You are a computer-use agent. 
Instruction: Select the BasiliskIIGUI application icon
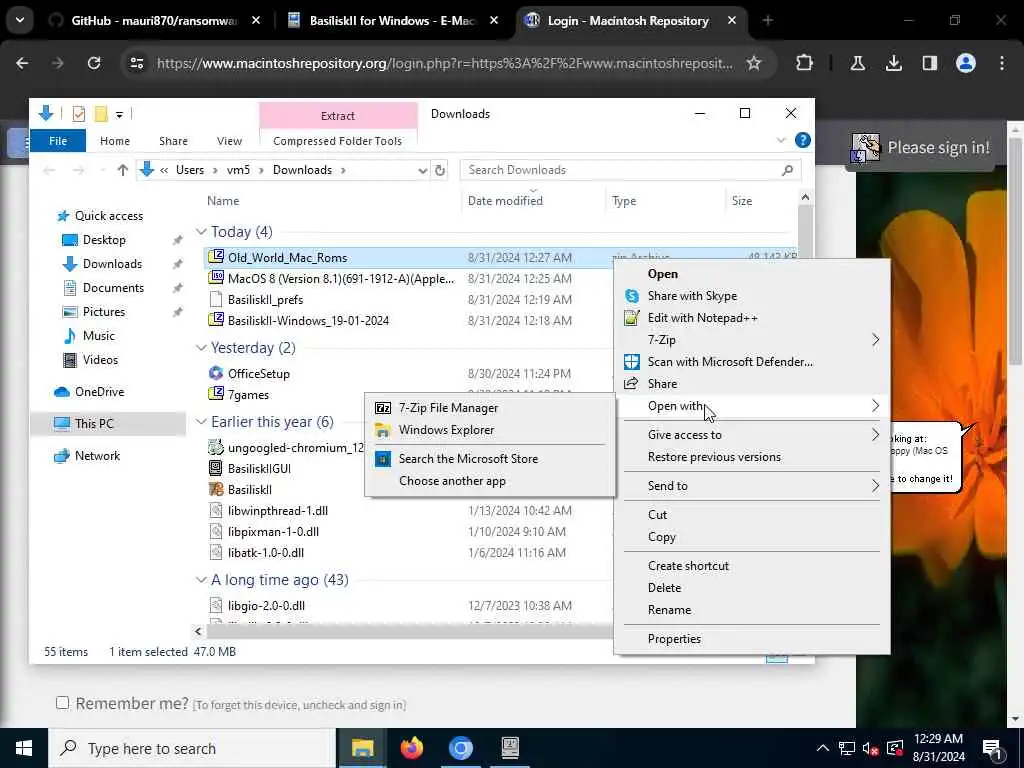click(x=216, y=468)
